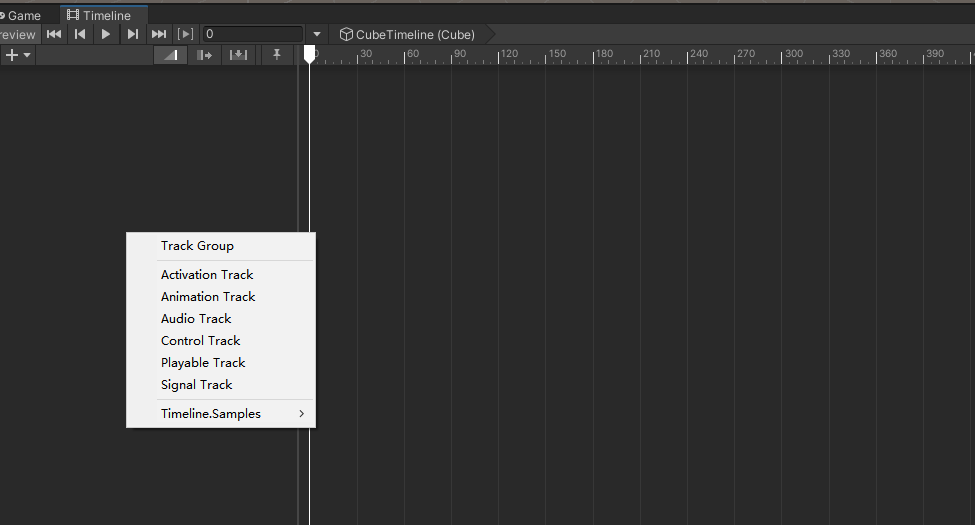Switch to the Game tab
The width and height of the screenshot is (975, 525).
[22, 15]
